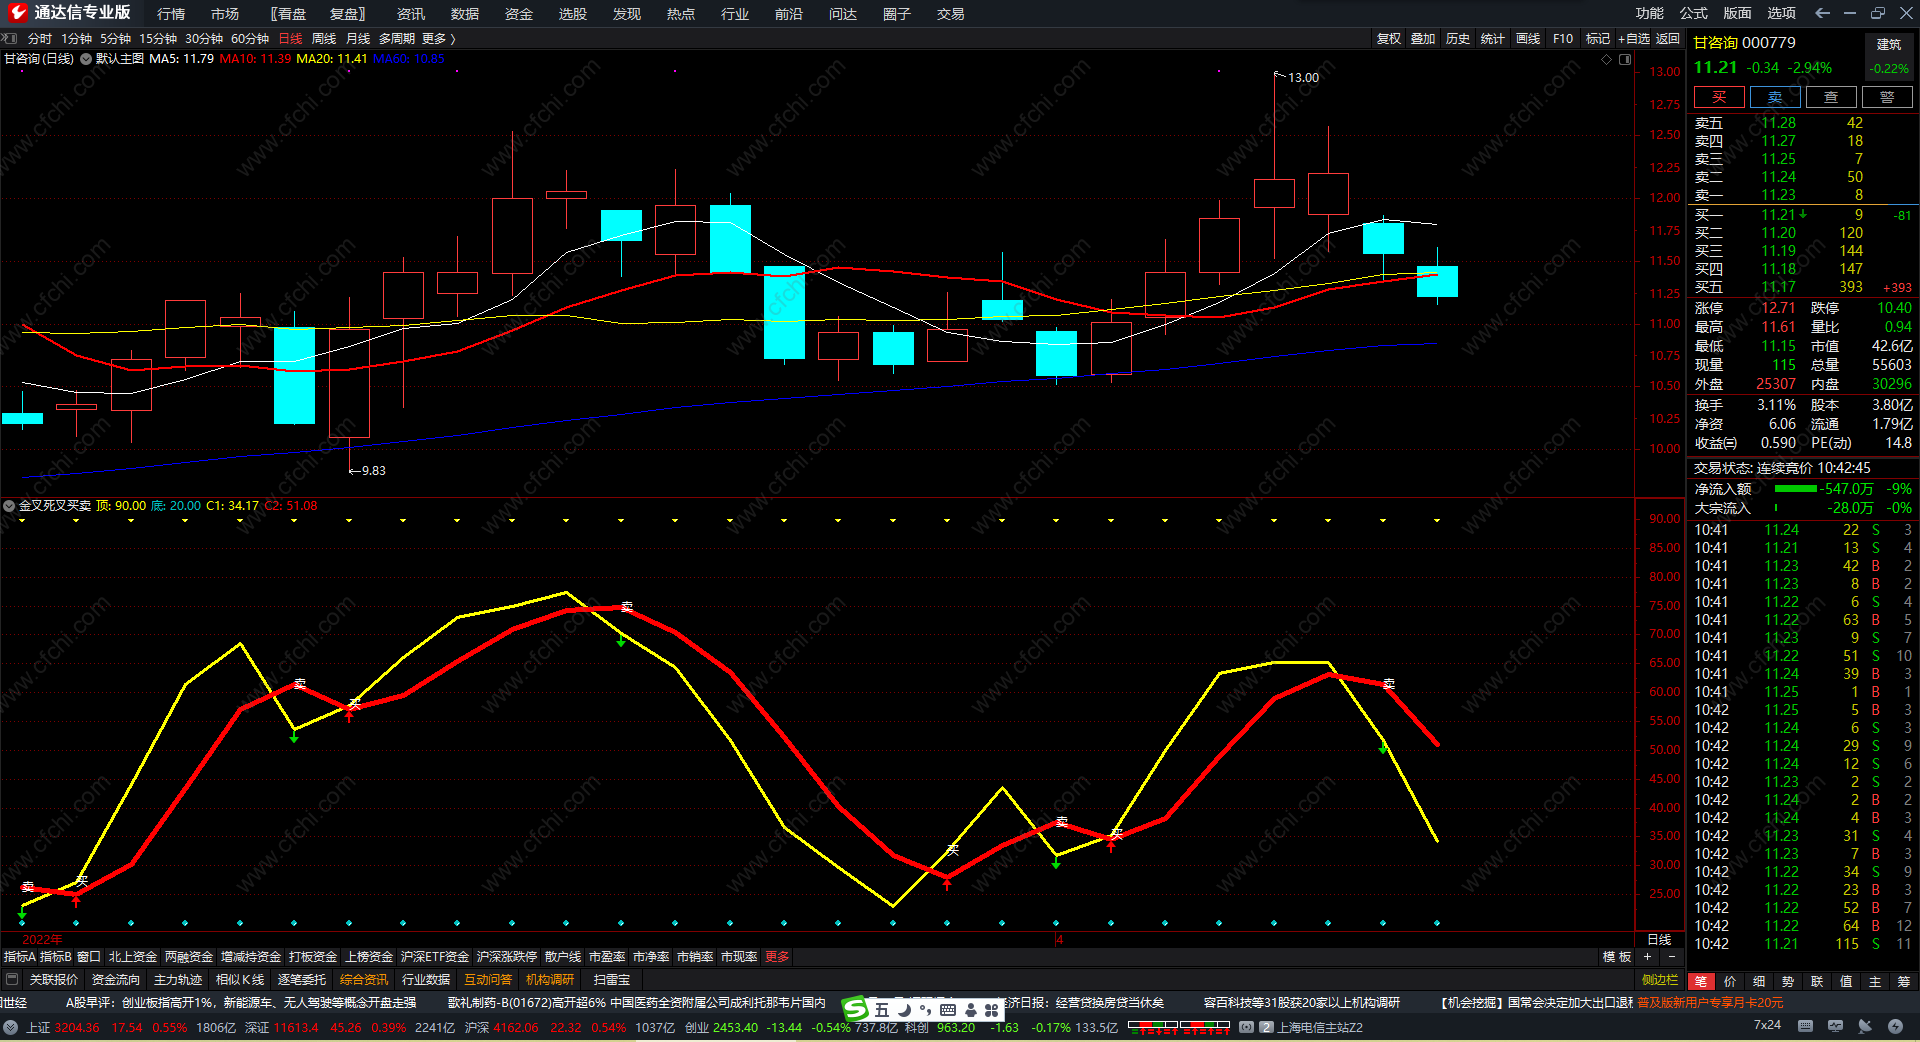
Task: Click the 上海电信主站Z2 server label
Action: click(1320, 1027)
